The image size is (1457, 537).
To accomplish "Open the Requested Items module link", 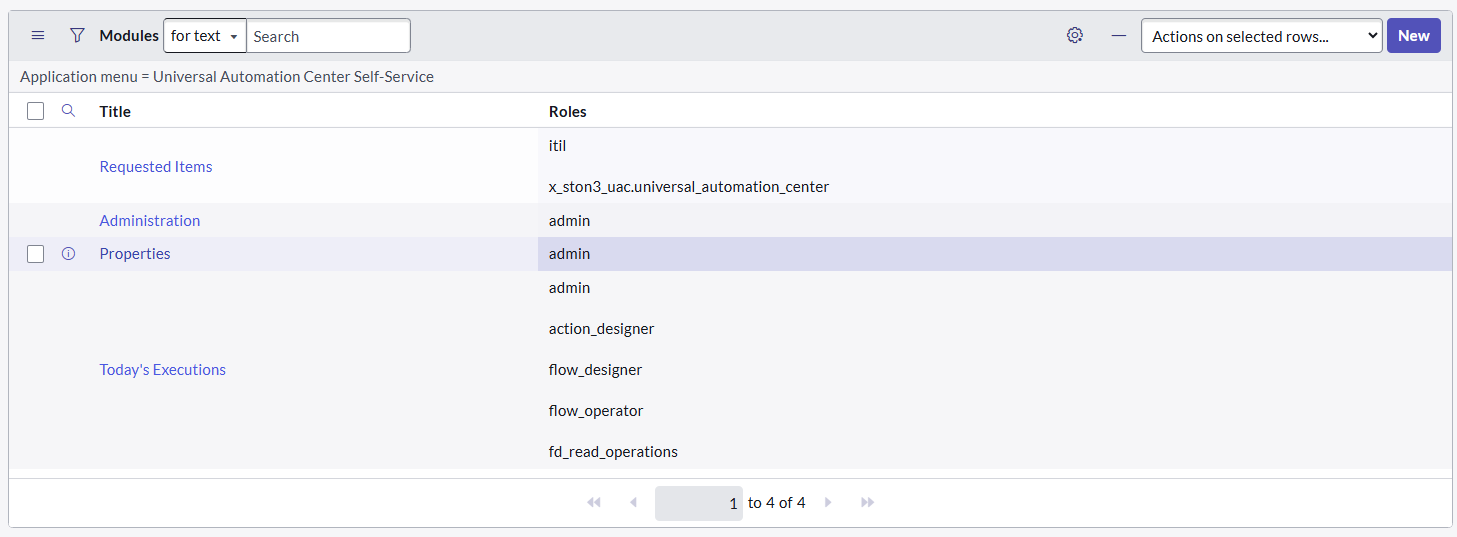I will click(x=156, y=167).
